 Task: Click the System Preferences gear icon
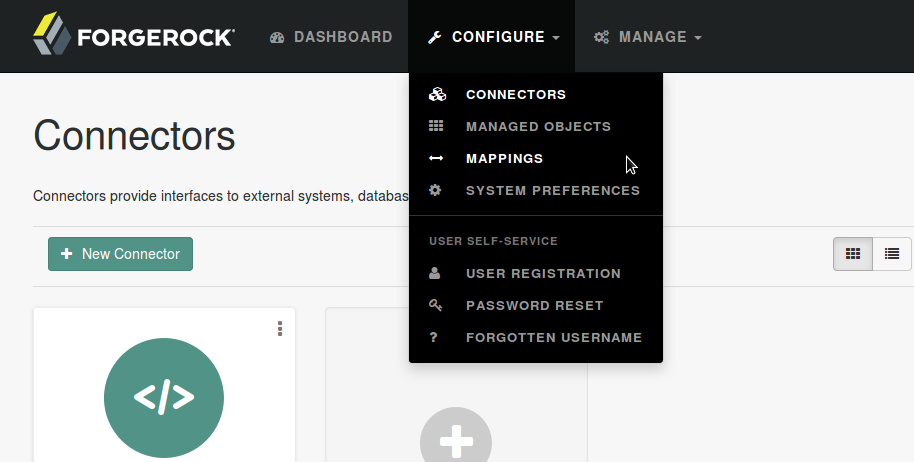pos(435,190)
